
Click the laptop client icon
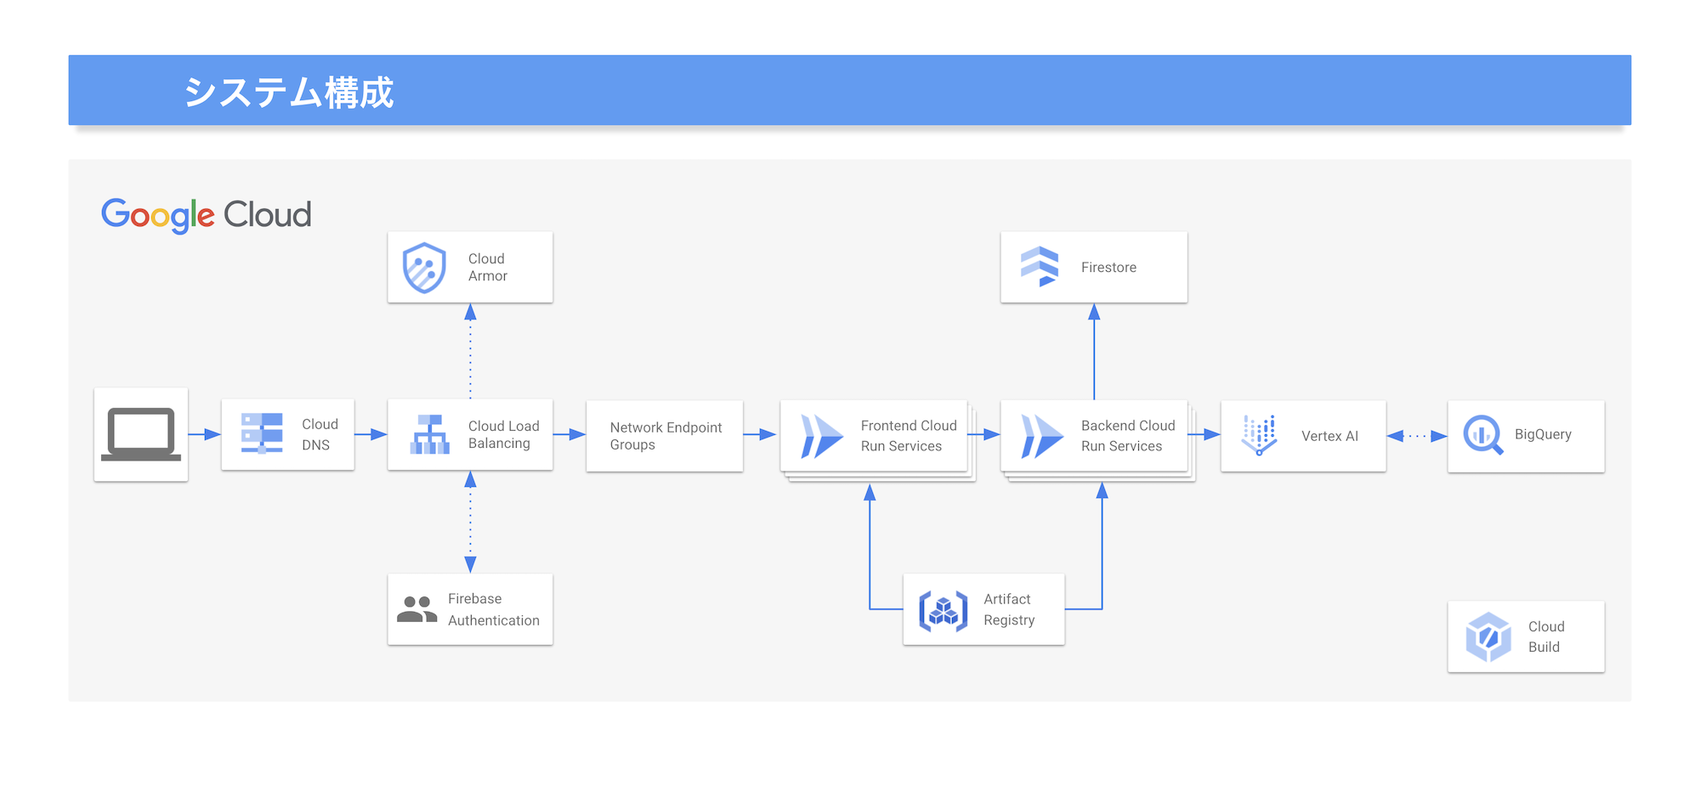[x=141, y=434]
